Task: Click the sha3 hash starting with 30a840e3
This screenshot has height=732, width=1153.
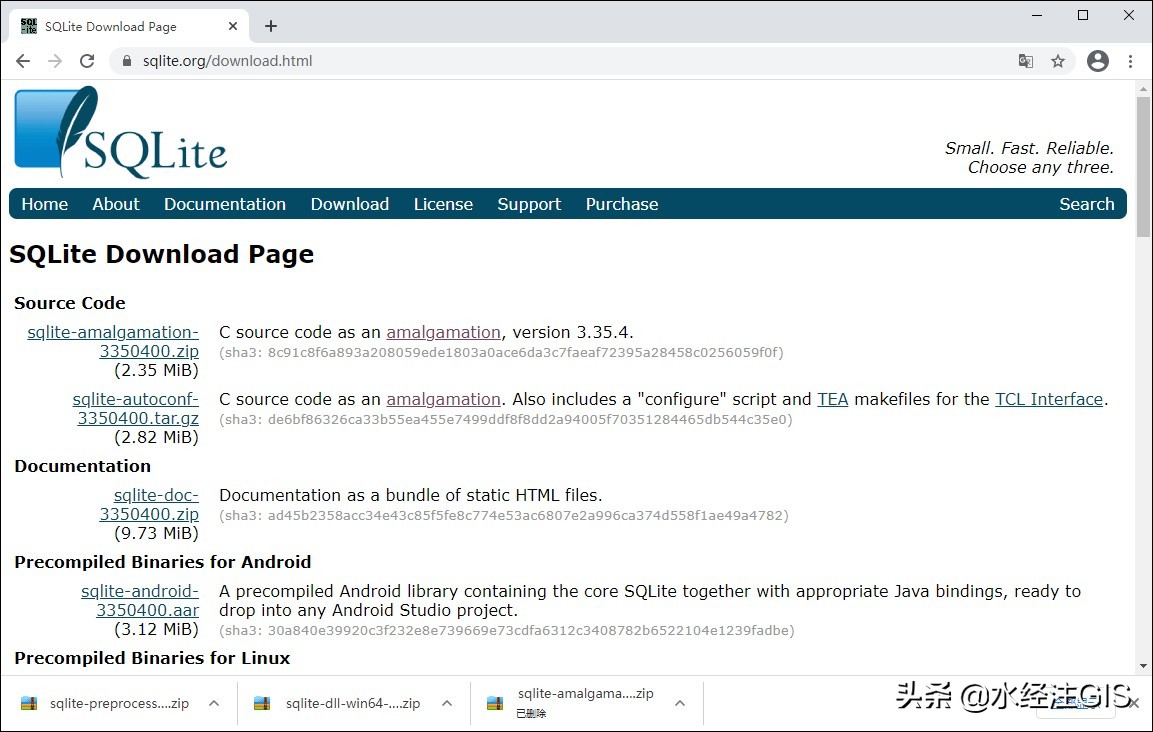Action: click(507, 630)
